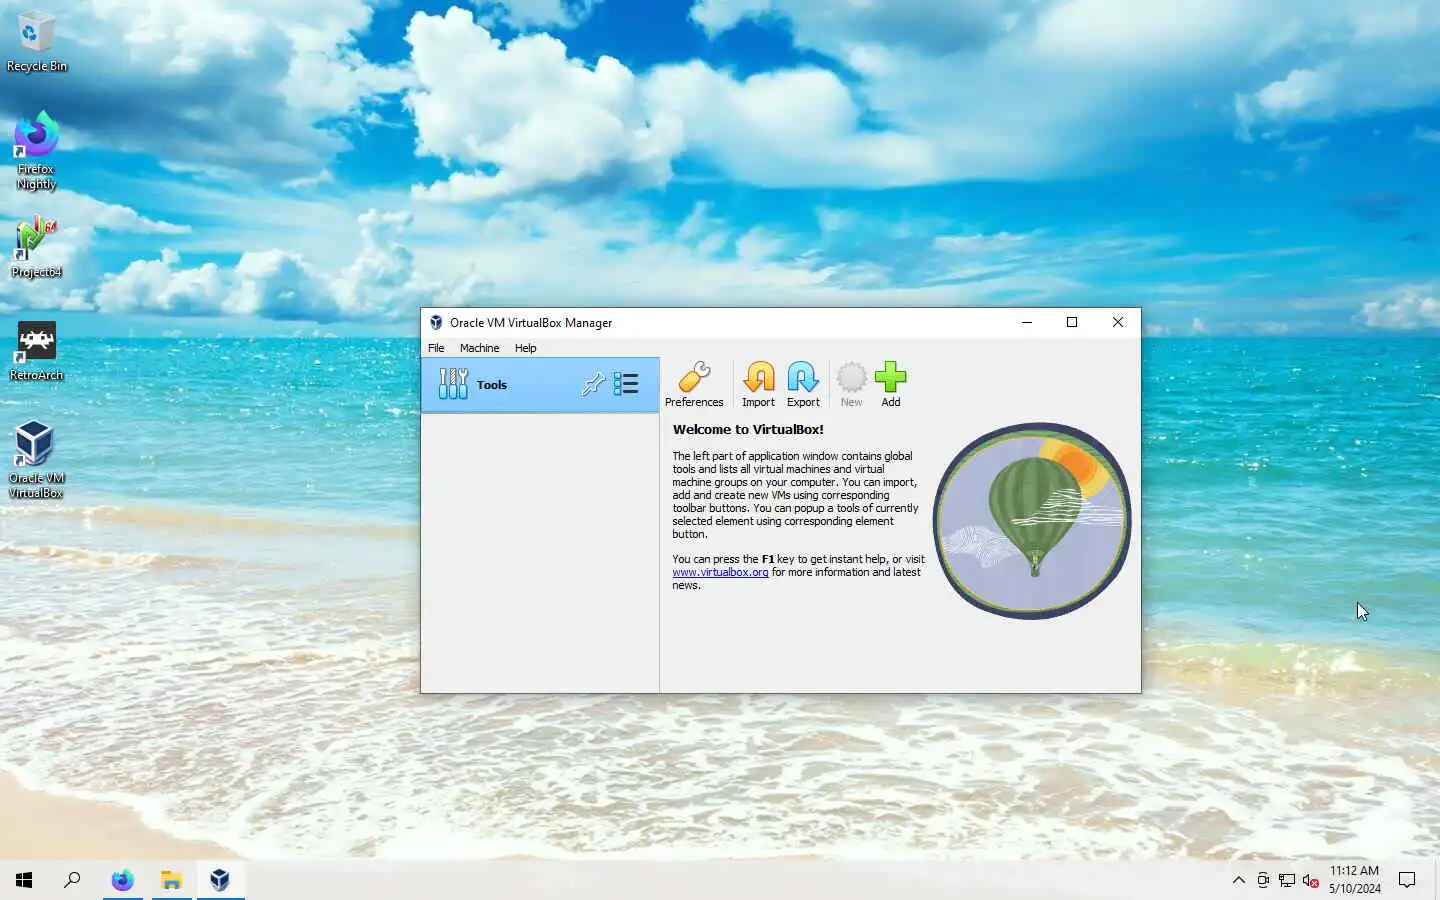Select the Tools entry in sidebar
The height and width of the screenshot is (900, 1440).
click(x=540, y=385)
